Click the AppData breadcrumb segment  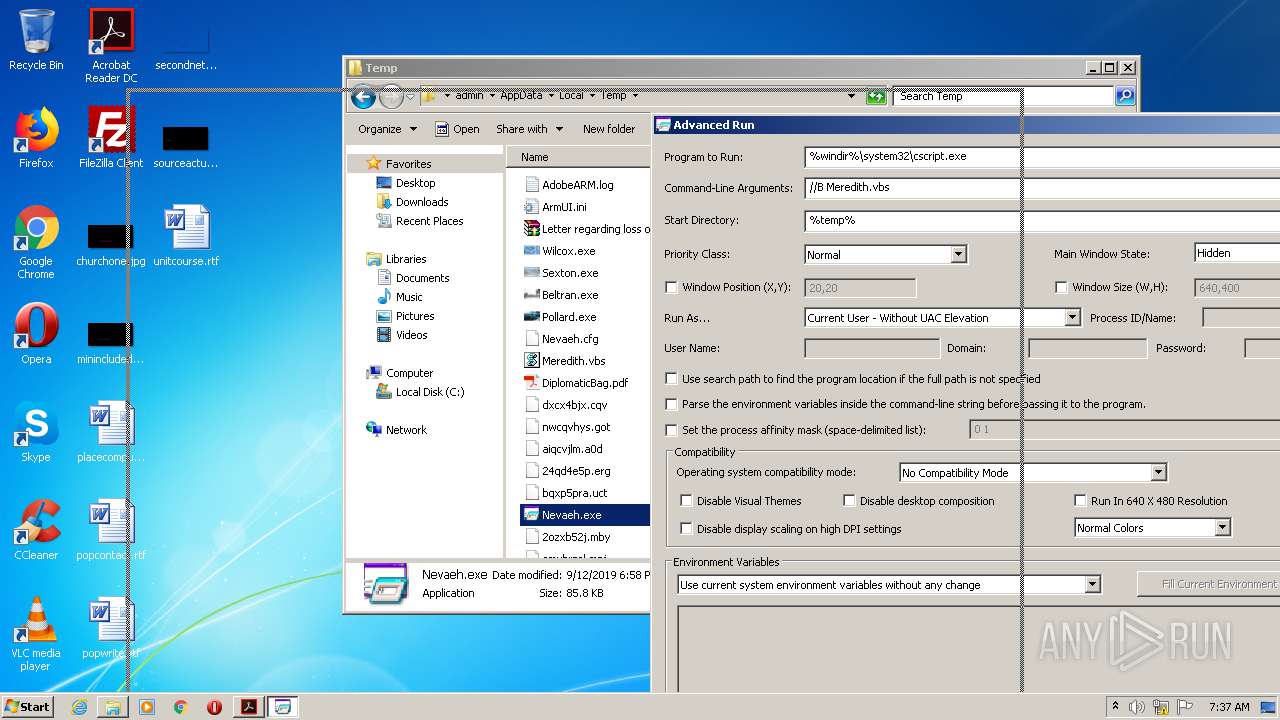(x=521, y=96)
